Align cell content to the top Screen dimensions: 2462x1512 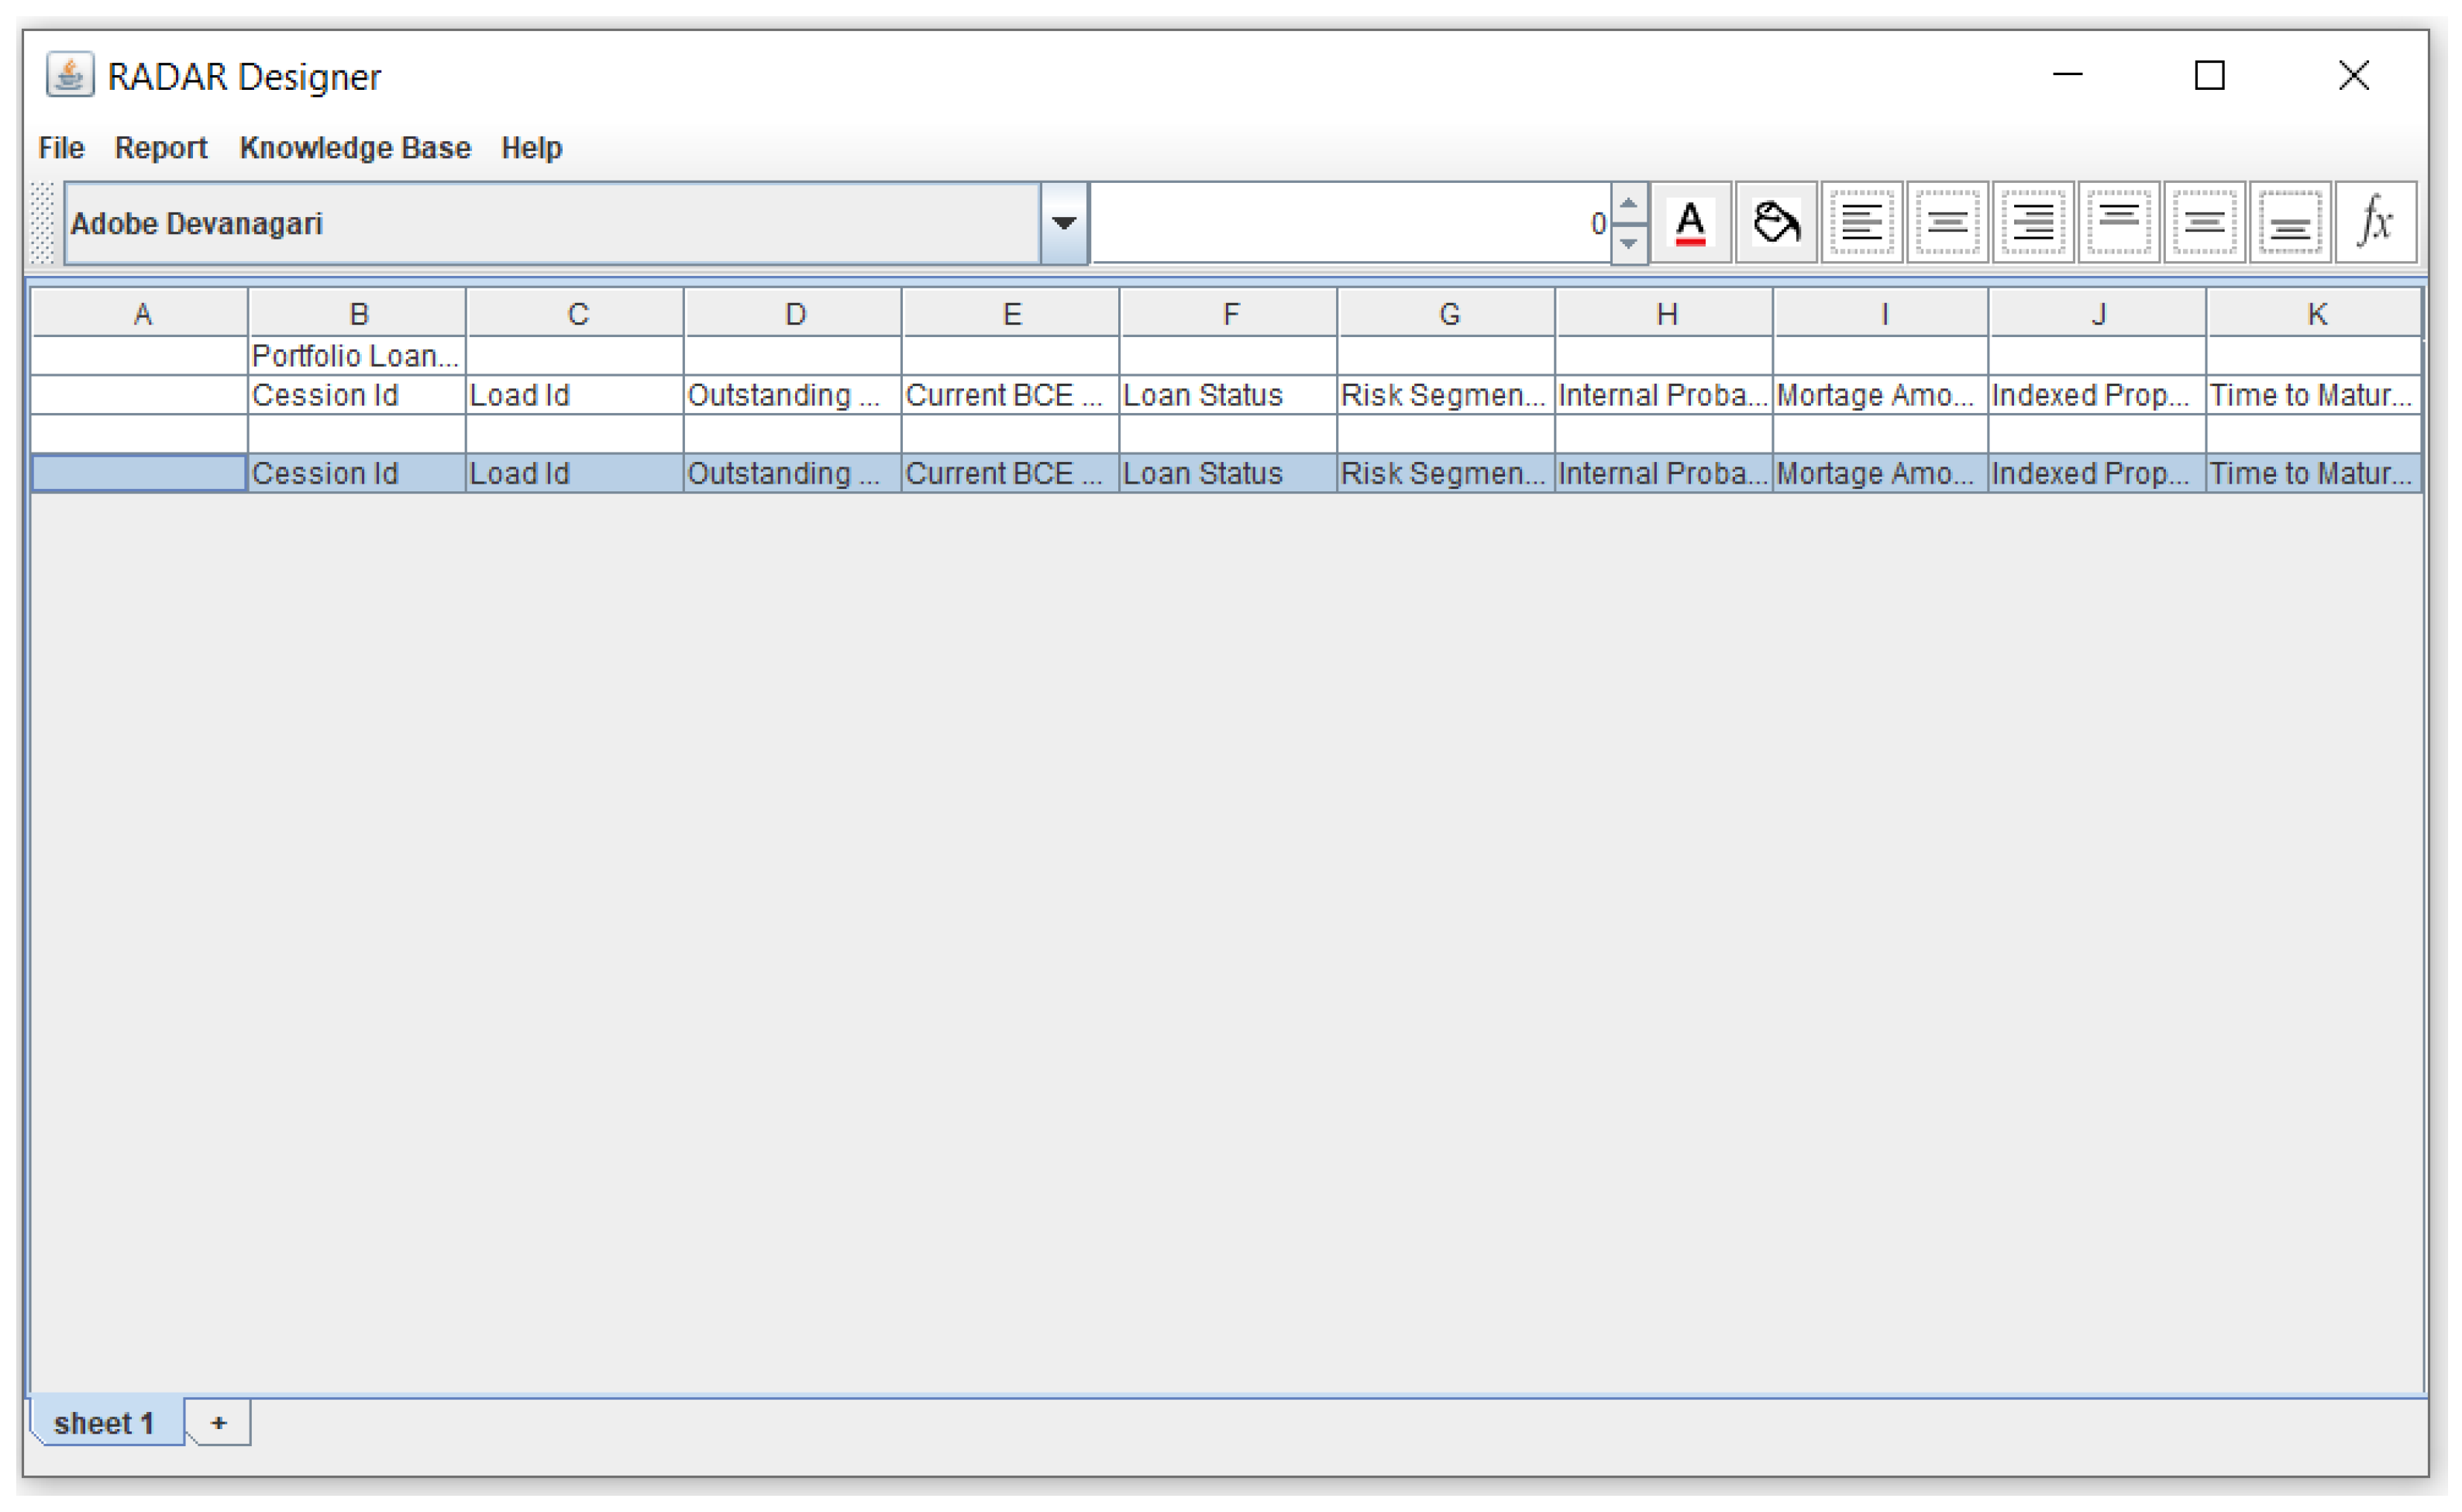pos(2119,223)
